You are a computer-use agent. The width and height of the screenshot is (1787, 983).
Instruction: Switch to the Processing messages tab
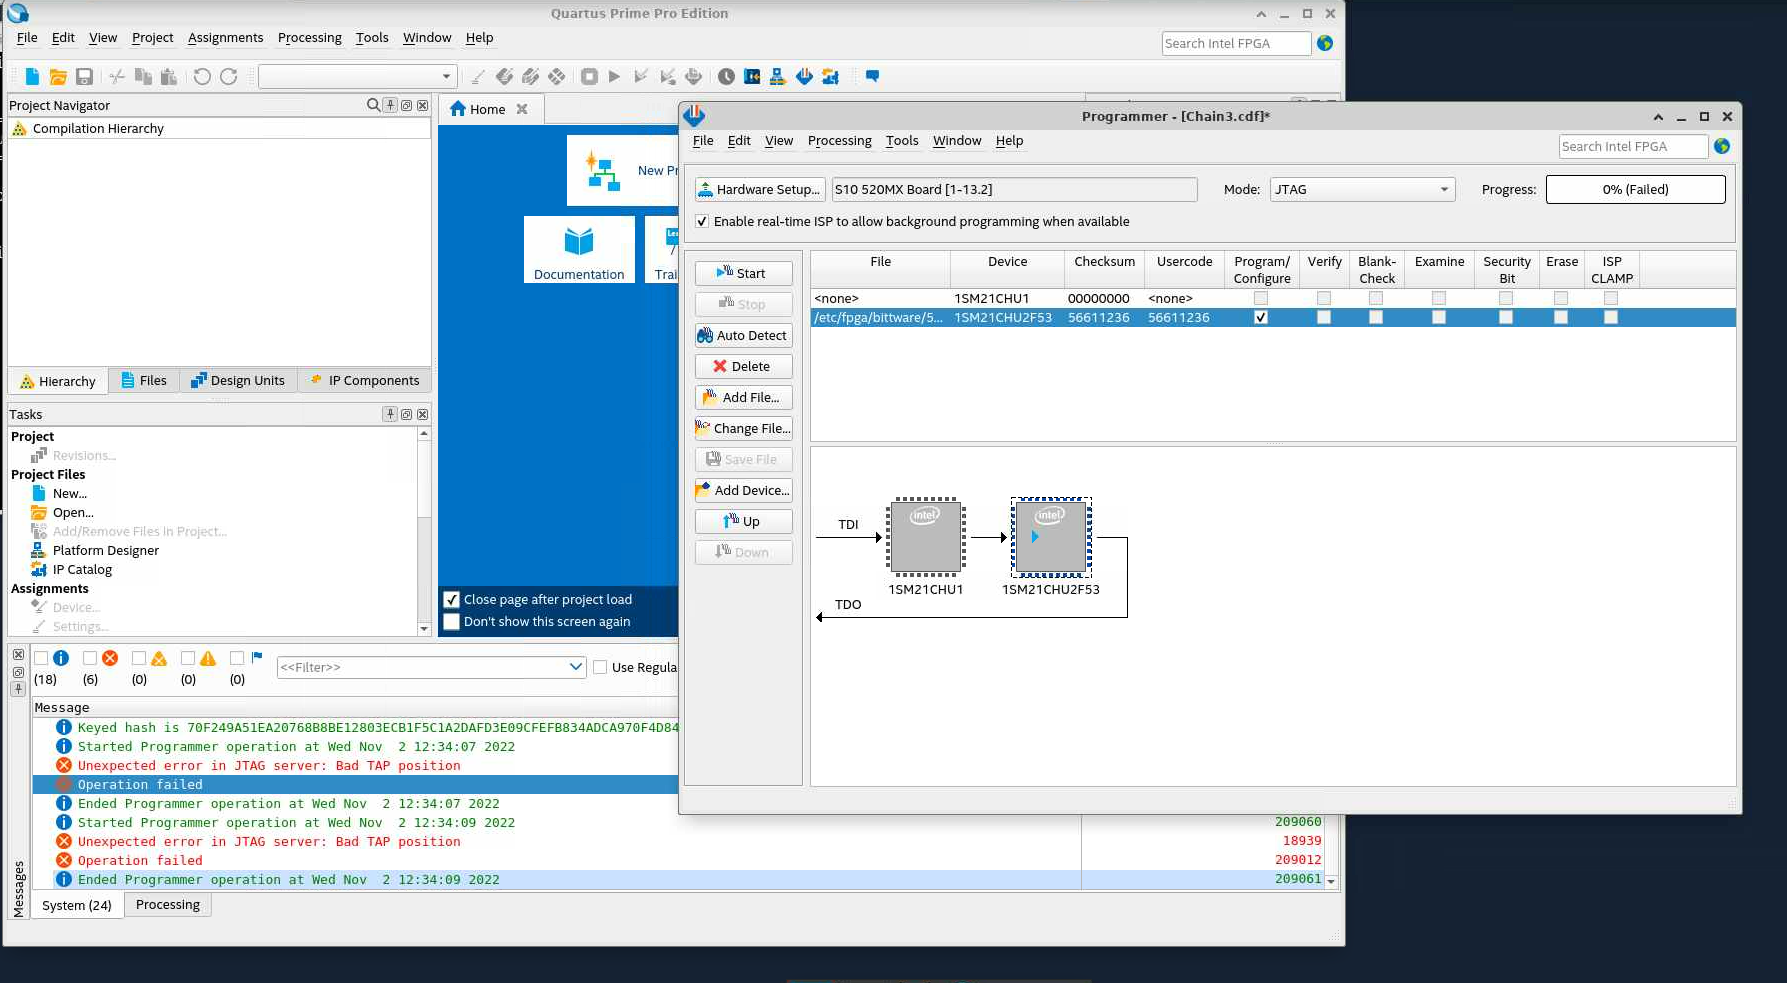coord(168,905)
